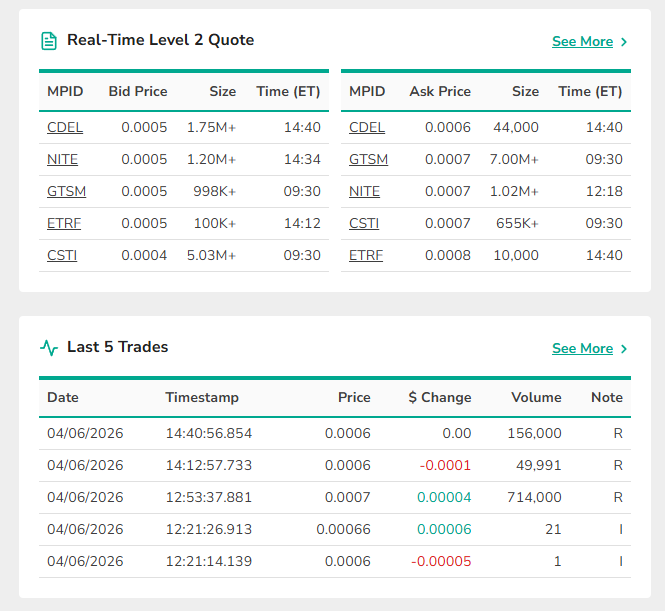
Task: Click the Note column header
Action: click(x=607, y=397)
